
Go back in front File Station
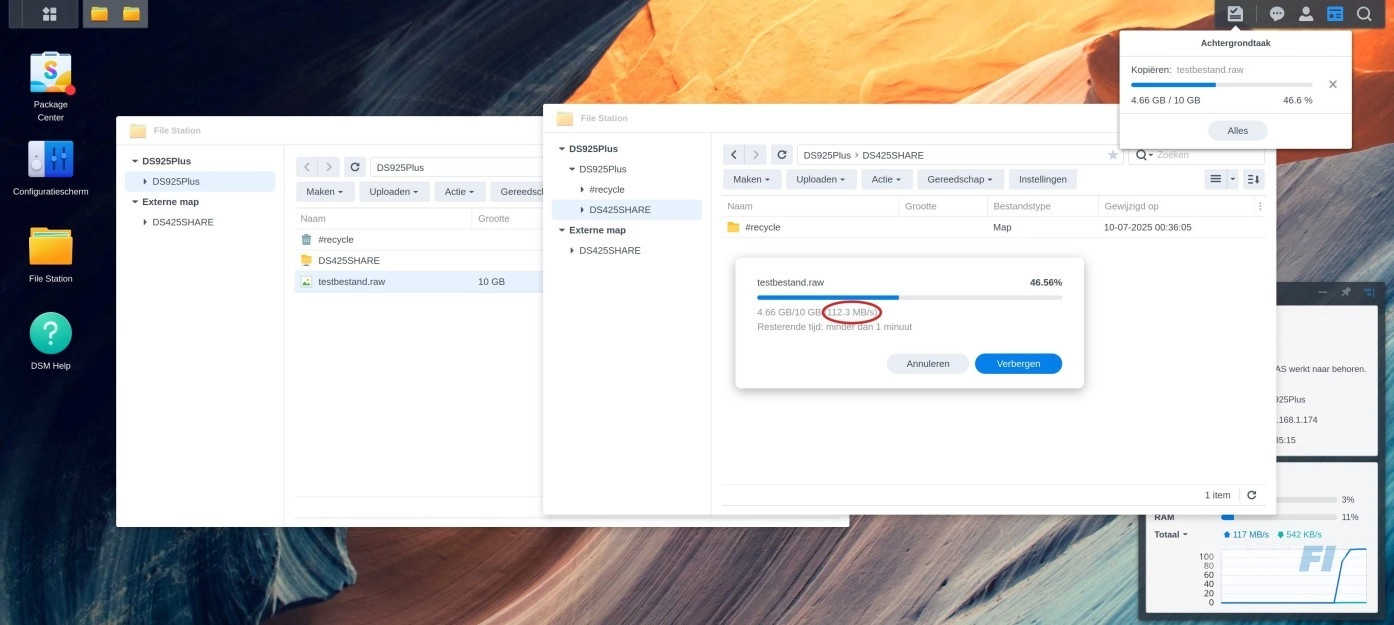734,155
